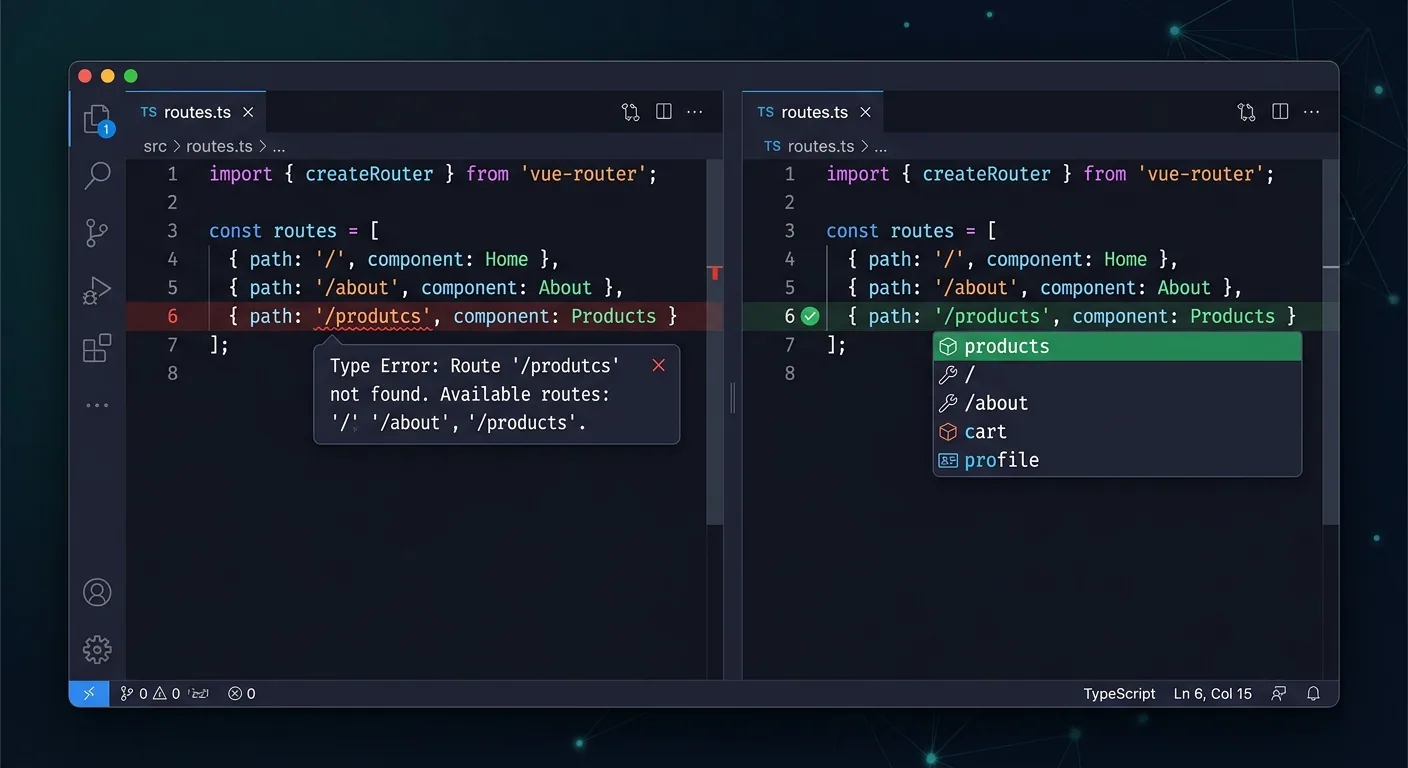Screen dimensions: 1408x768
Task: Open notifications via the bell icon
Action: [x=1313, y=693]
